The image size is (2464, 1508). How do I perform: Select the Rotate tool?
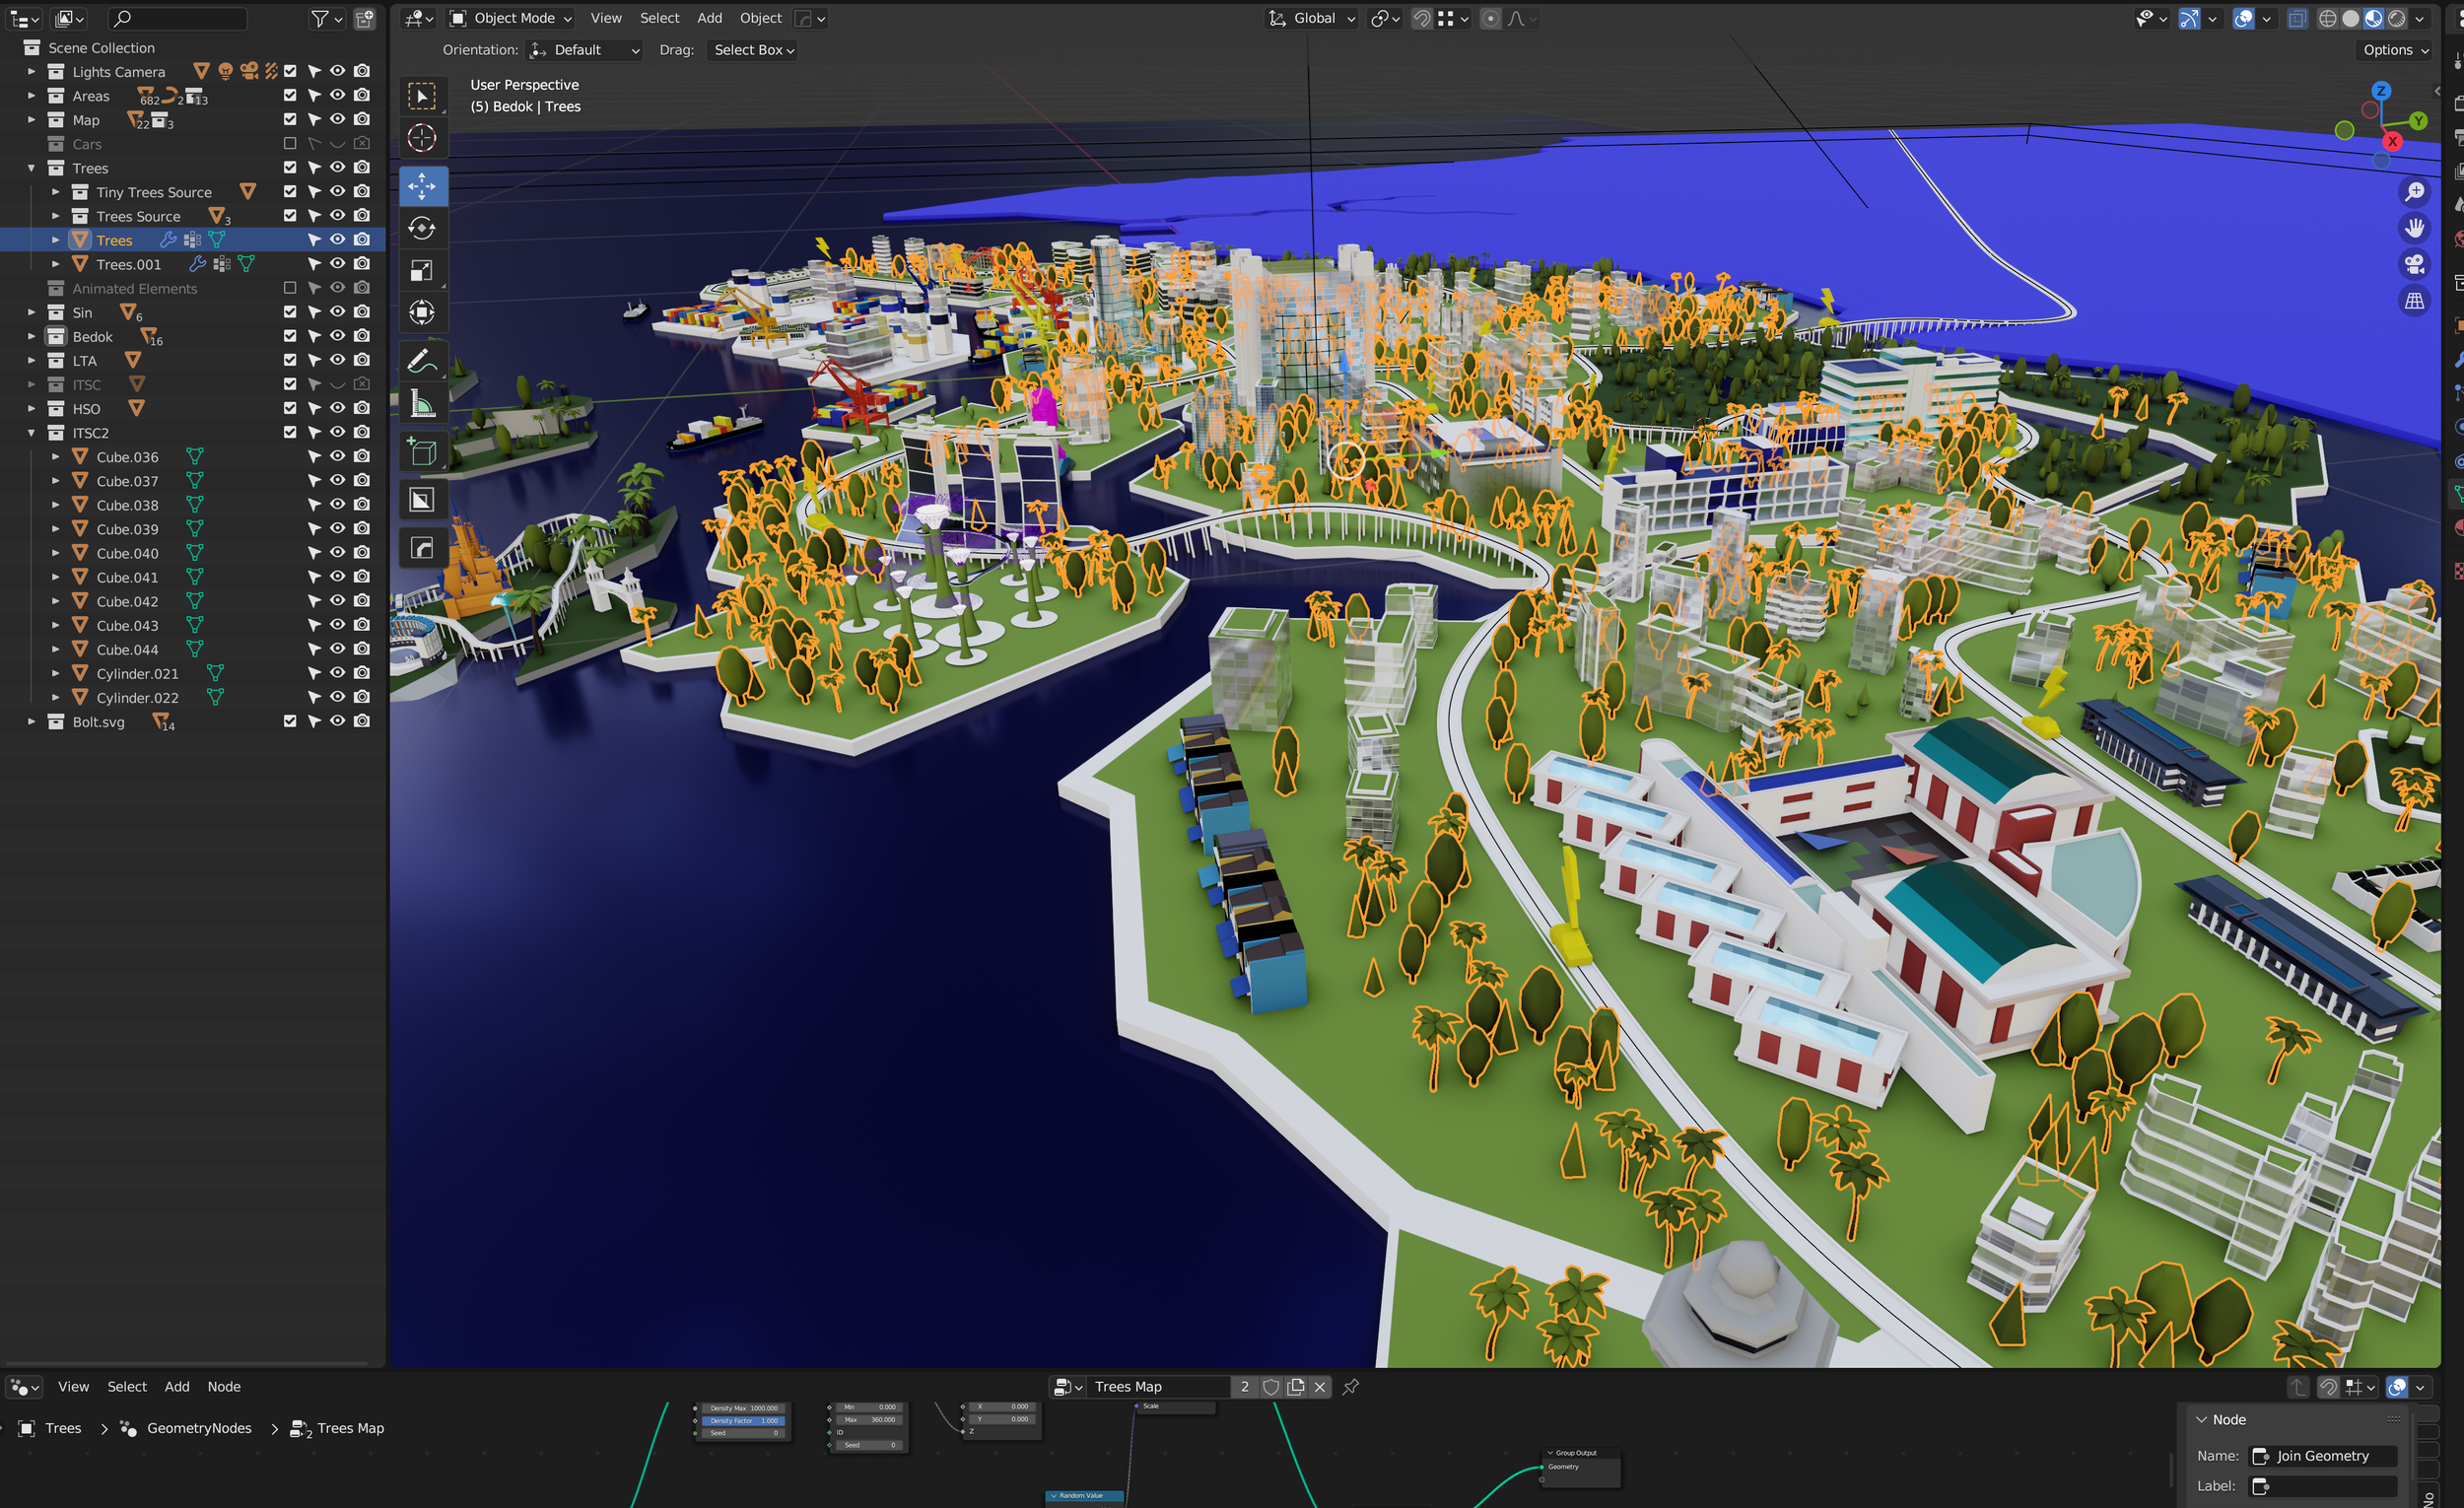(x=422, y=228)
